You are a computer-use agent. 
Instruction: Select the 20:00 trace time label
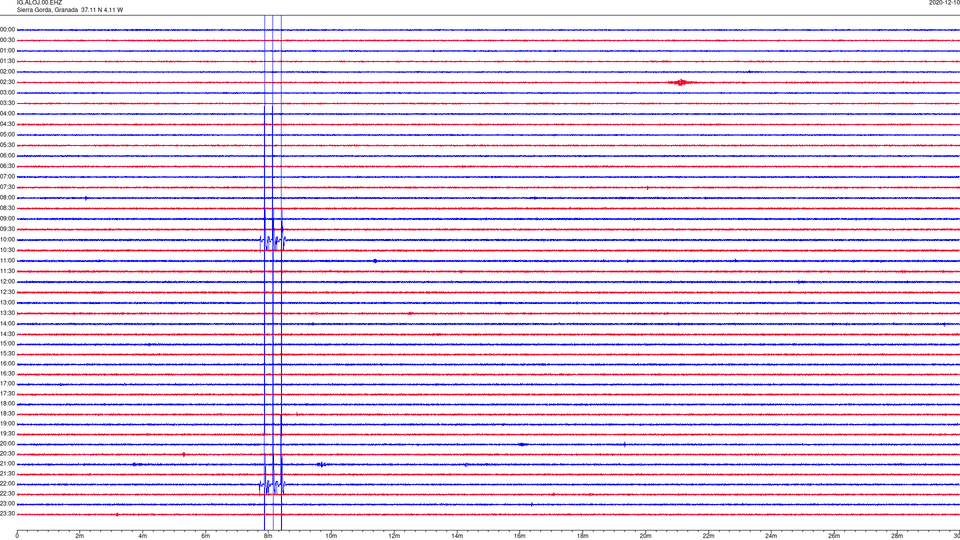(7, 444)
